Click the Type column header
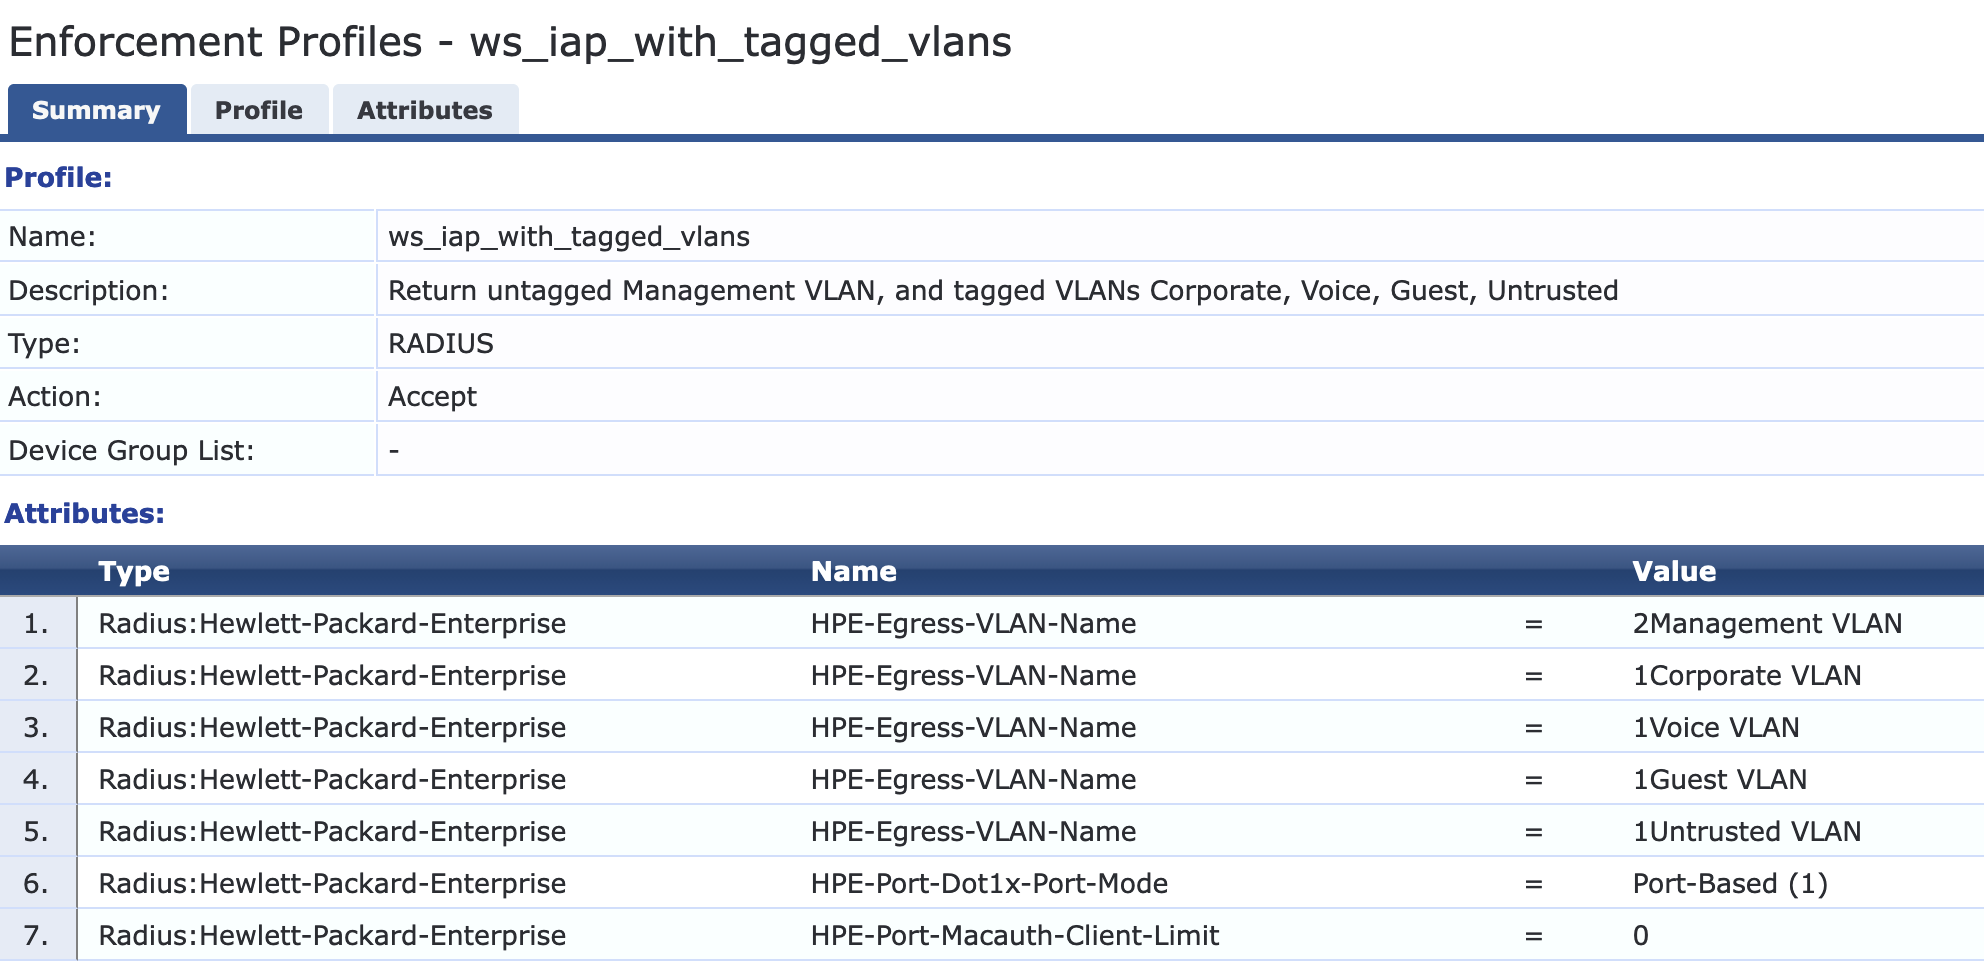 coord(134,571)
